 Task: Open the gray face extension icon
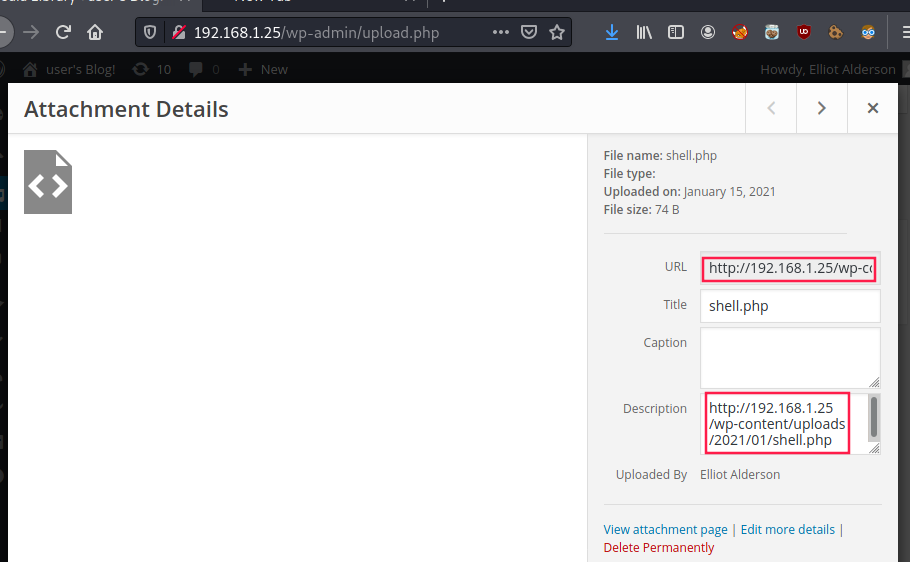pyautogui.click(x=771, y=32)
